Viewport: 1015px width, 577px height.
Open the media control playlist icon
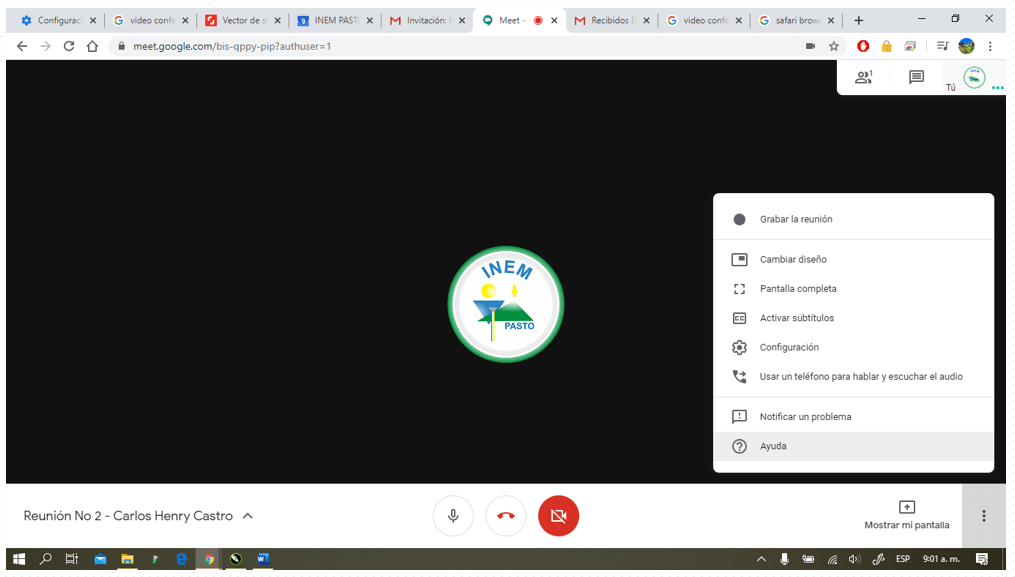[942, 46]
